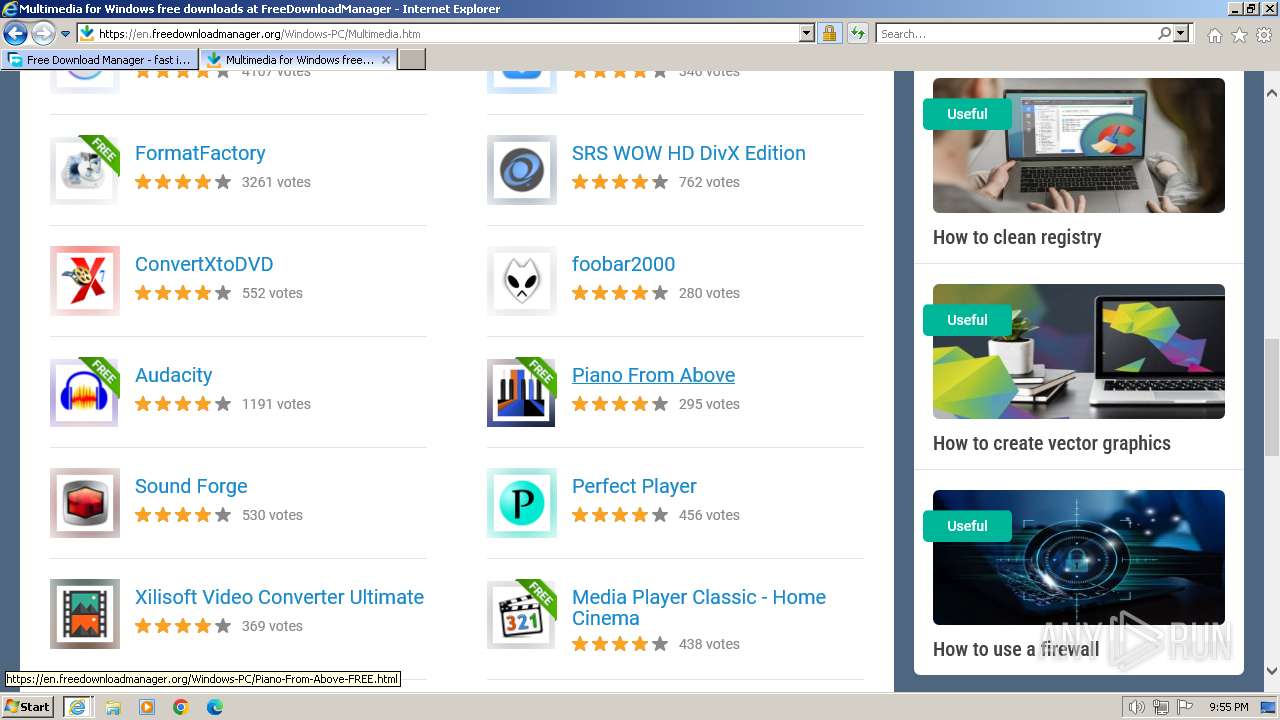The height and width of the screenshot is (720, 1280).
Task: Open the Media Player Classic icon
Action: click(522, 614)
